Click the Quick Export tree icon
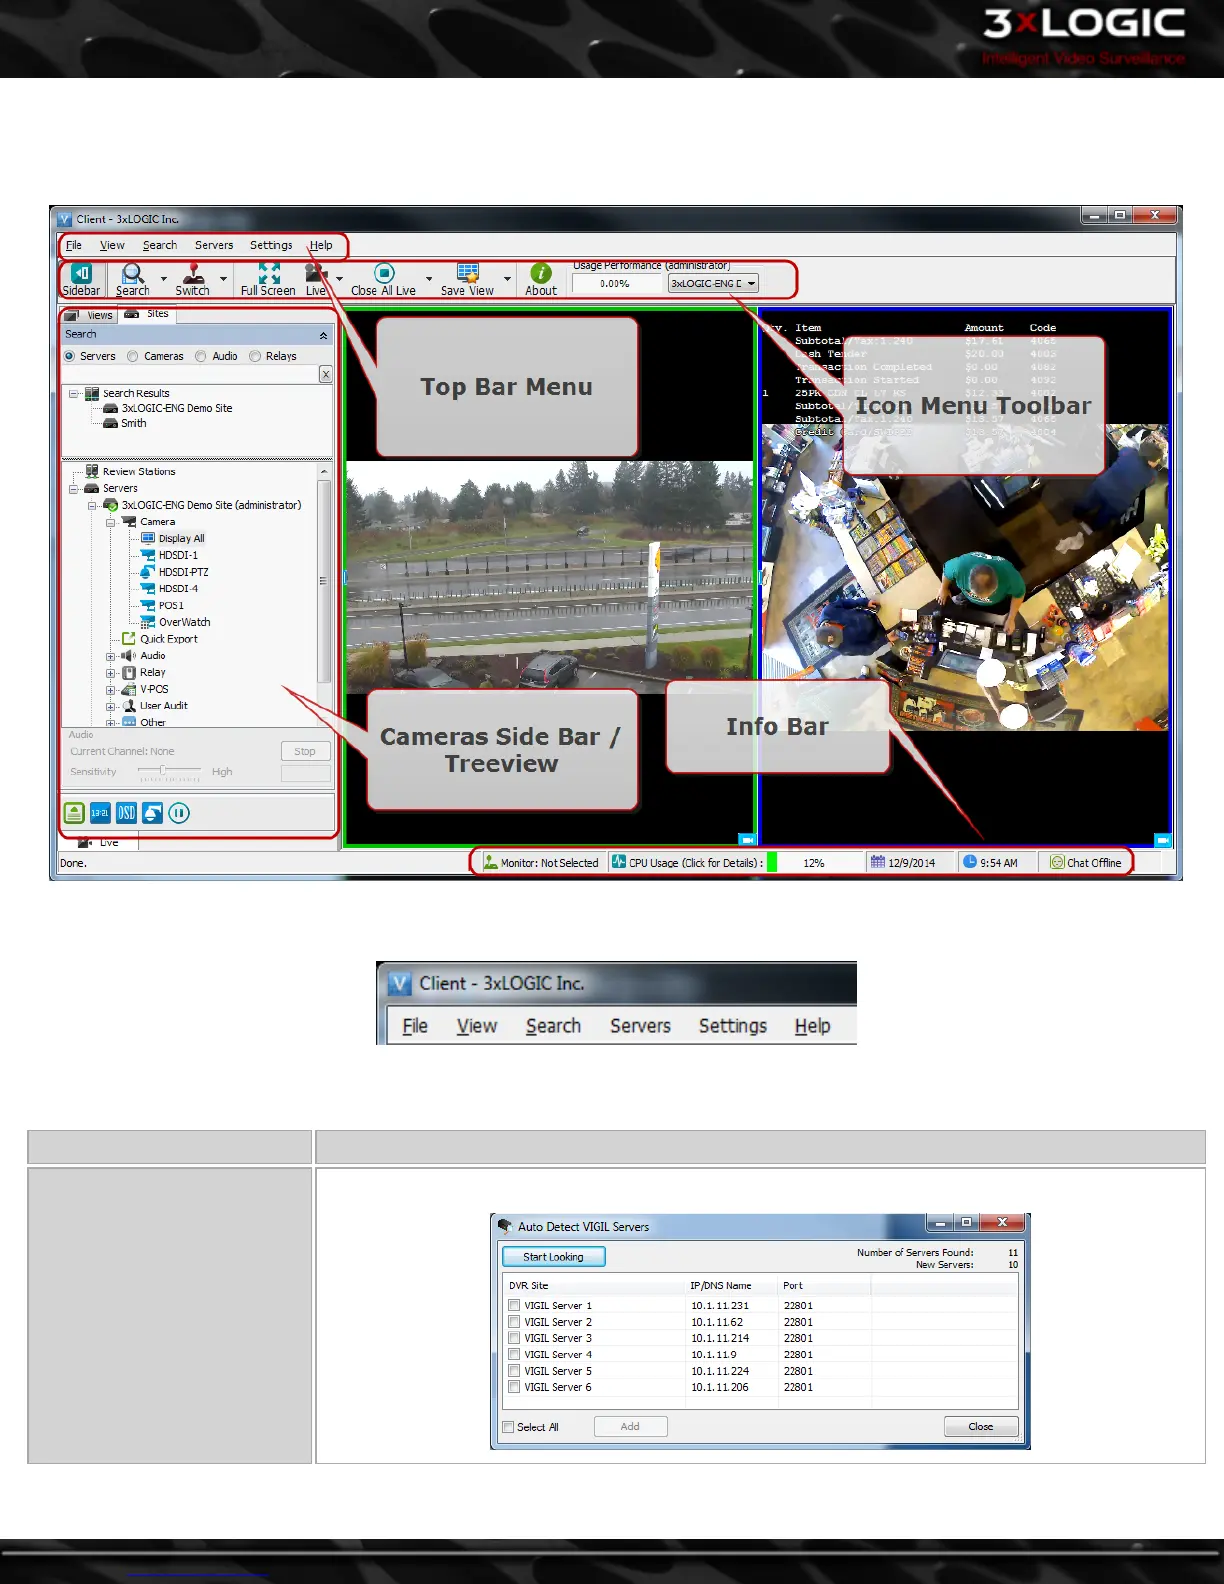The image size is (1224, 1584). (x=129, y=639)
